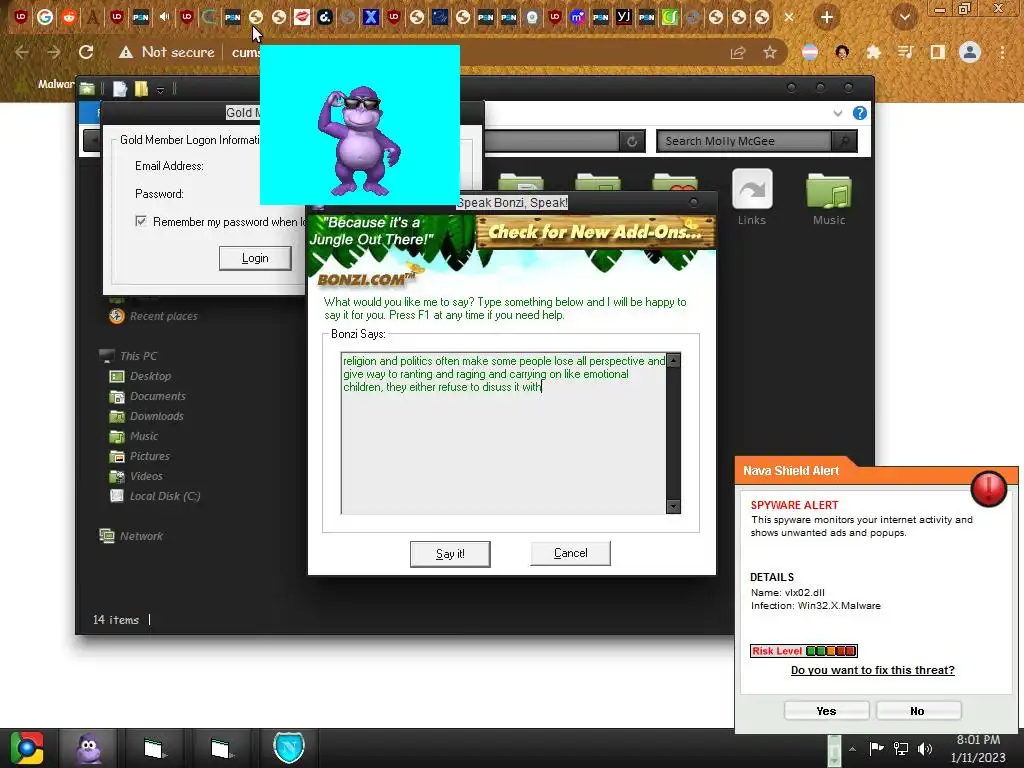
Task: Go back to the previous page
Action: tap(22, 52)
